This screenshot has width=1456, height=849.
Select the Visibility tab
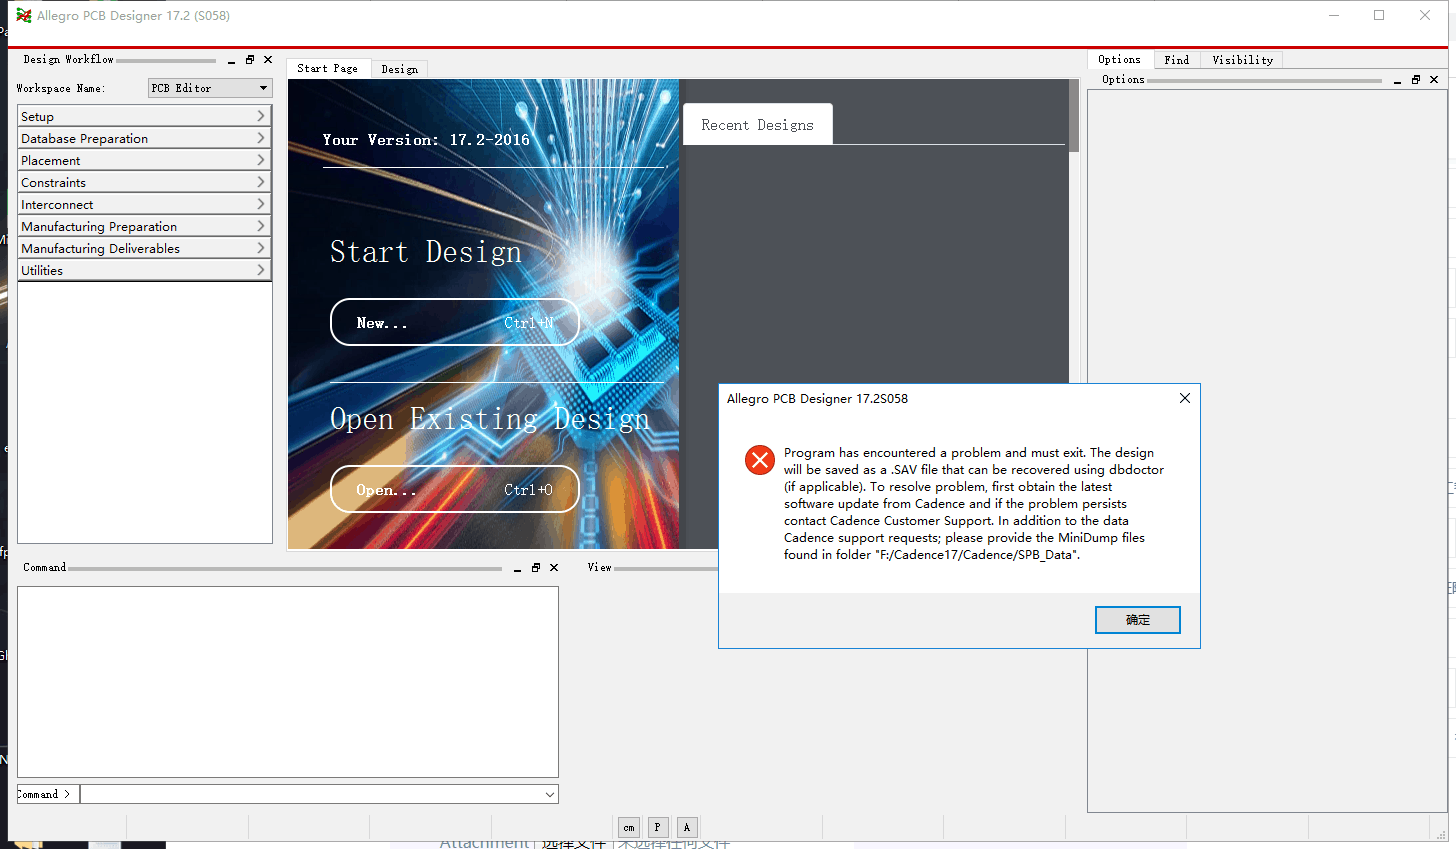(x=1242, y=60)
